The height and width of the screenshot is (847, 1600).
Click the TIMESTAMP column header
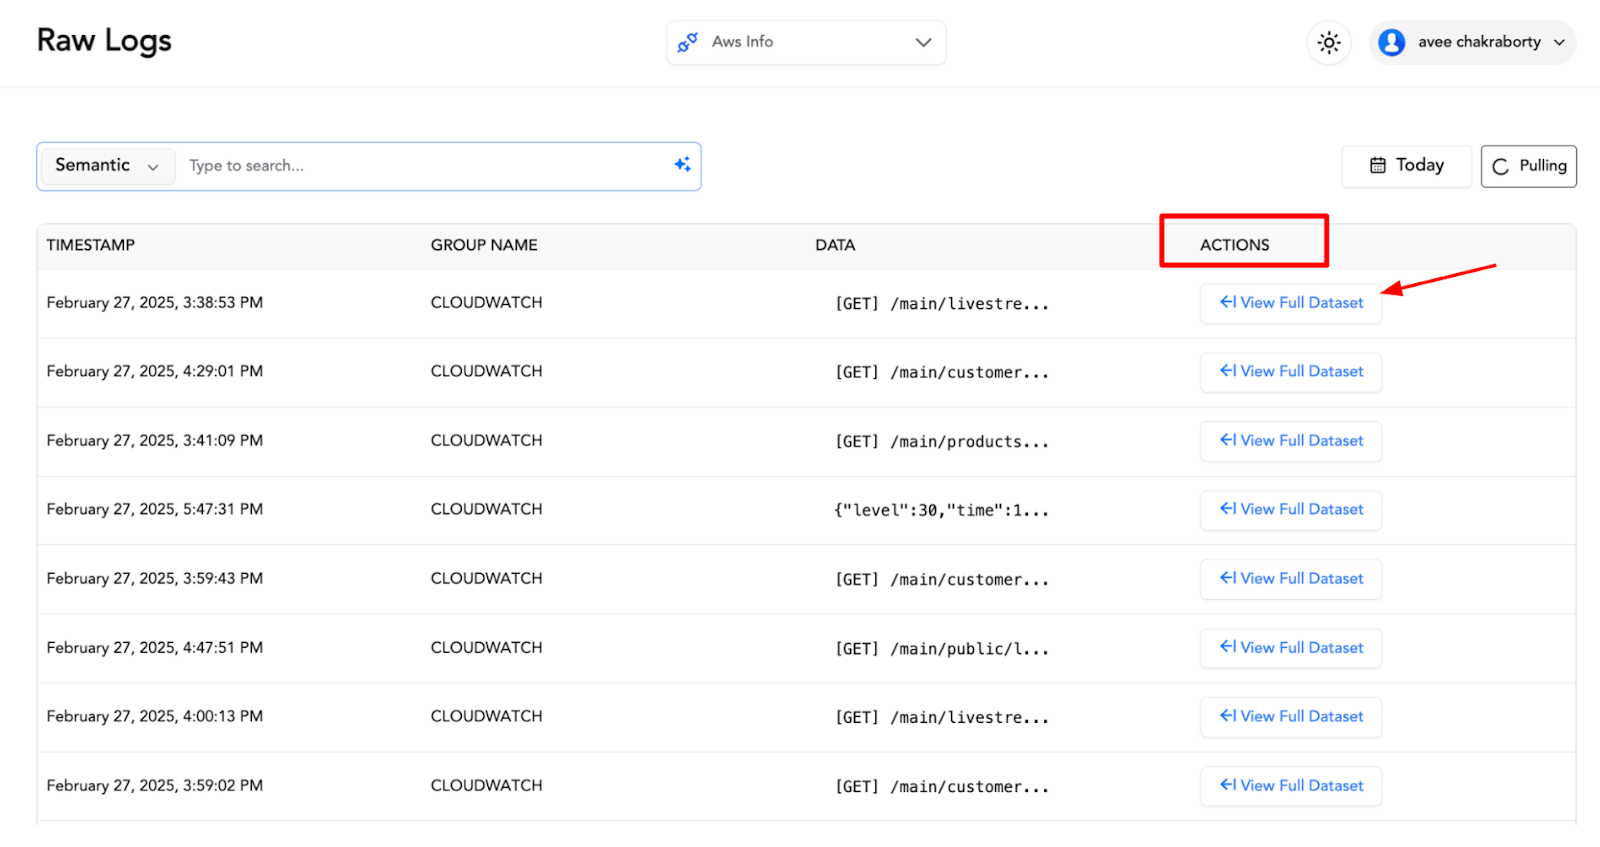91,245
